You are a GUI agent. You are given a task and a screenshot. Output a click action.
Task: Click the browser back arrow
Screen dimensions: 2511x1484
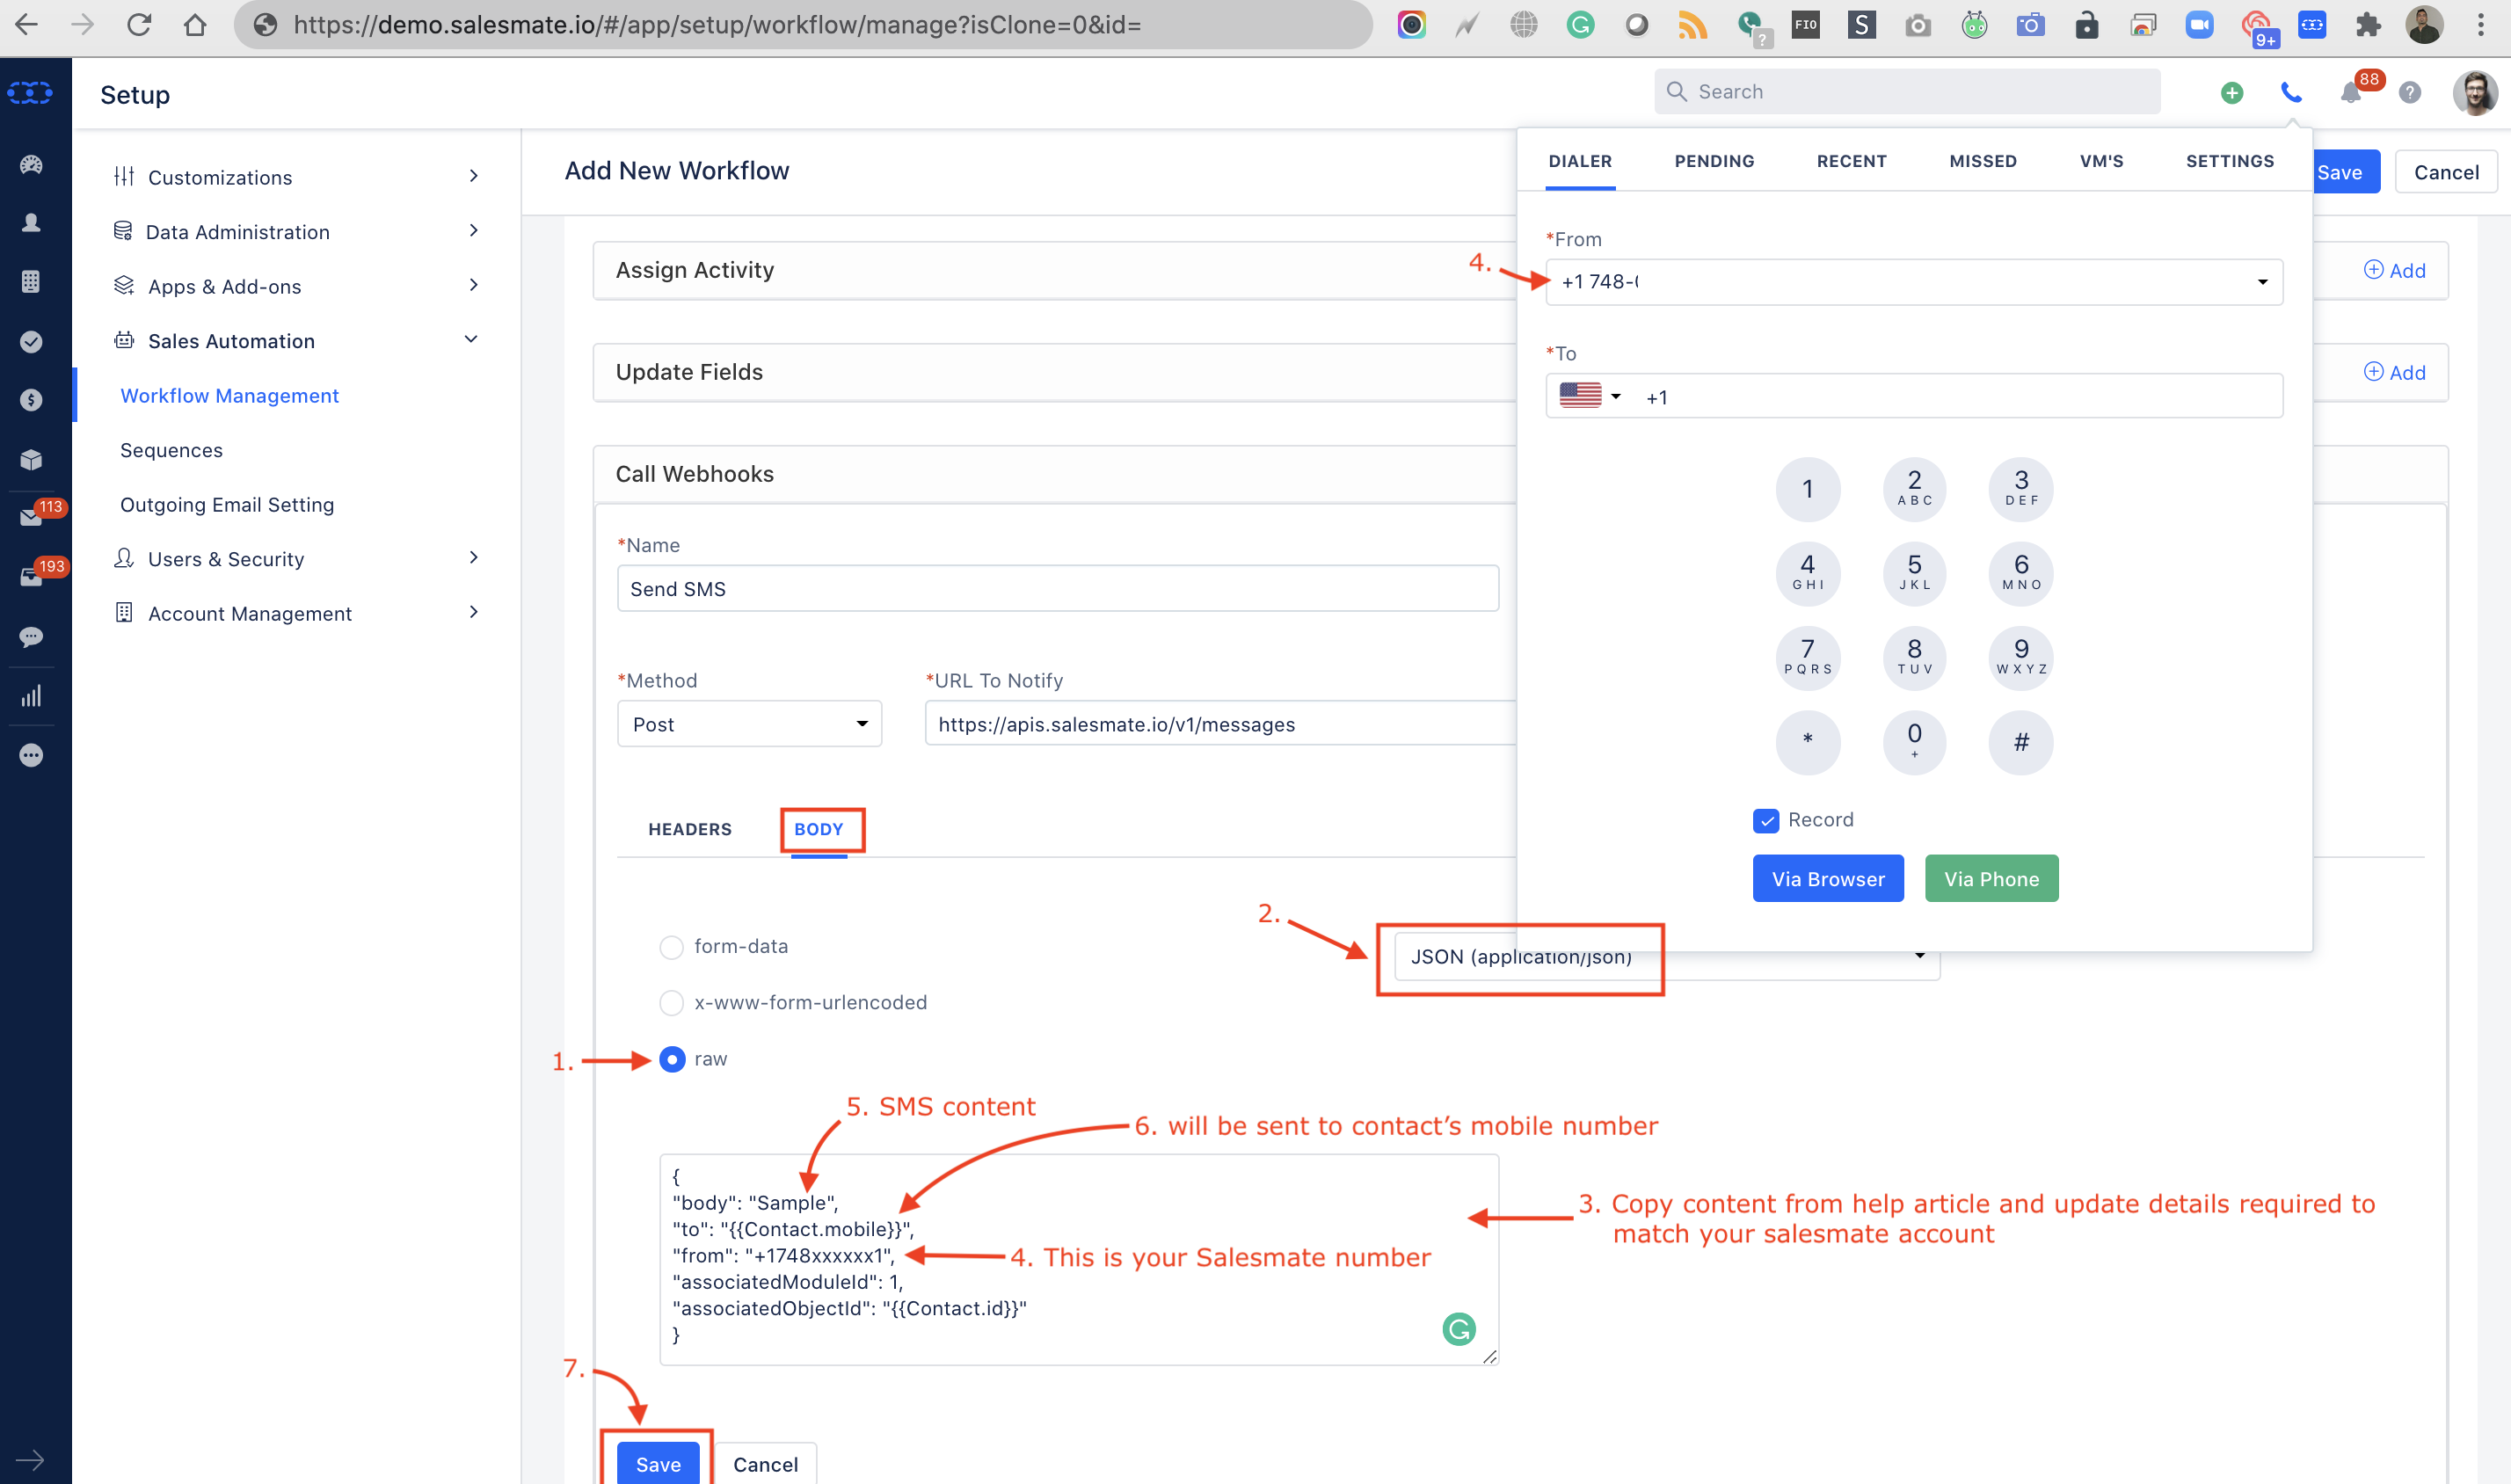pos(26,24)
